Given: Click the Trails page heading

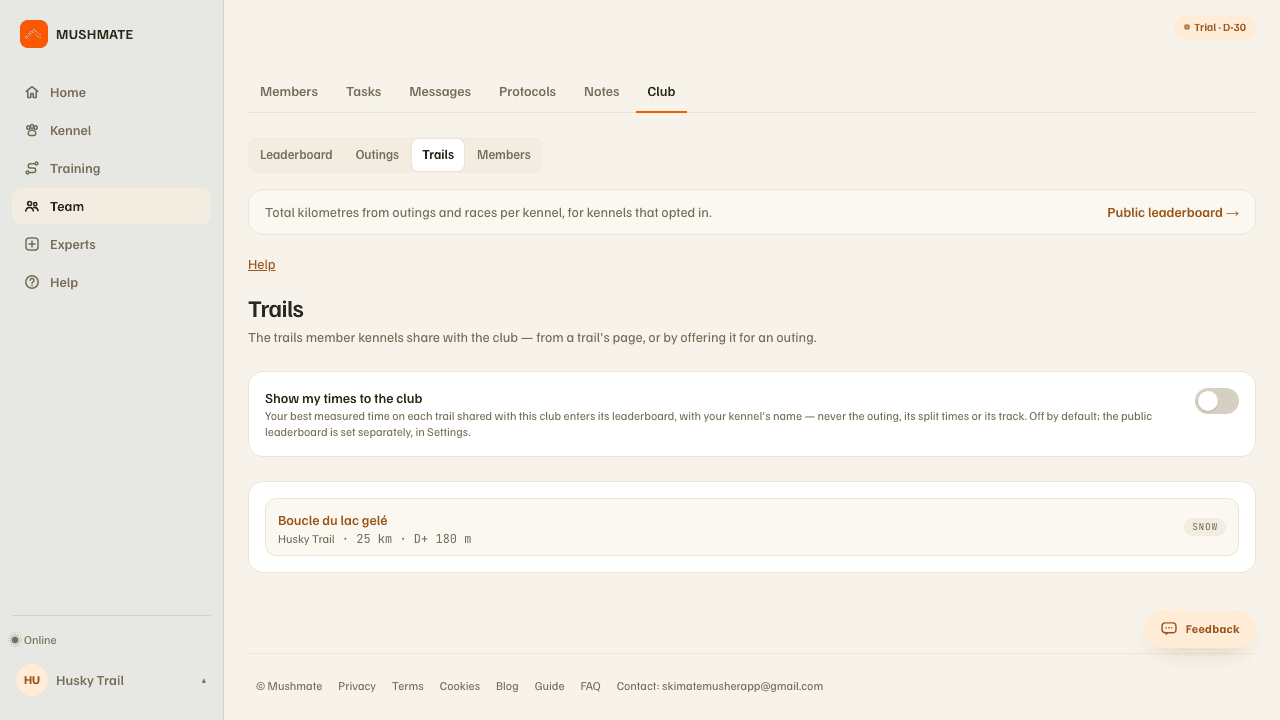Looking at the screenshot, I should (x=276, y=309).
